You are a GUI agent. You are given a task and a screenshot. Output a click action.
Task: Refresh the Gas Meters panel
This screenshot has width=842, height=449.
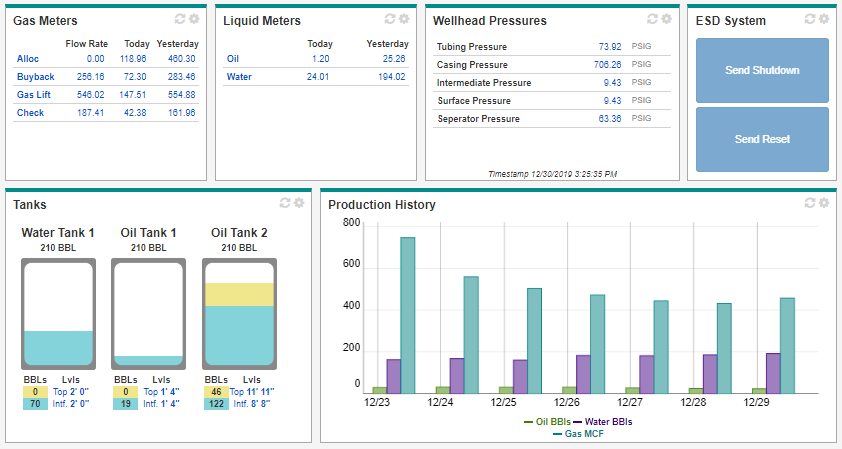180,19
